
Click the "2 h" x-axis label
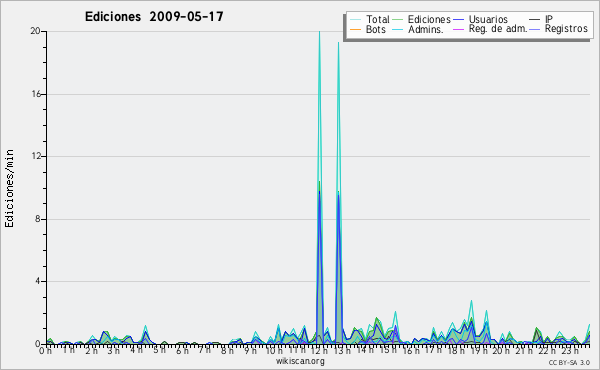pos(91,350)
